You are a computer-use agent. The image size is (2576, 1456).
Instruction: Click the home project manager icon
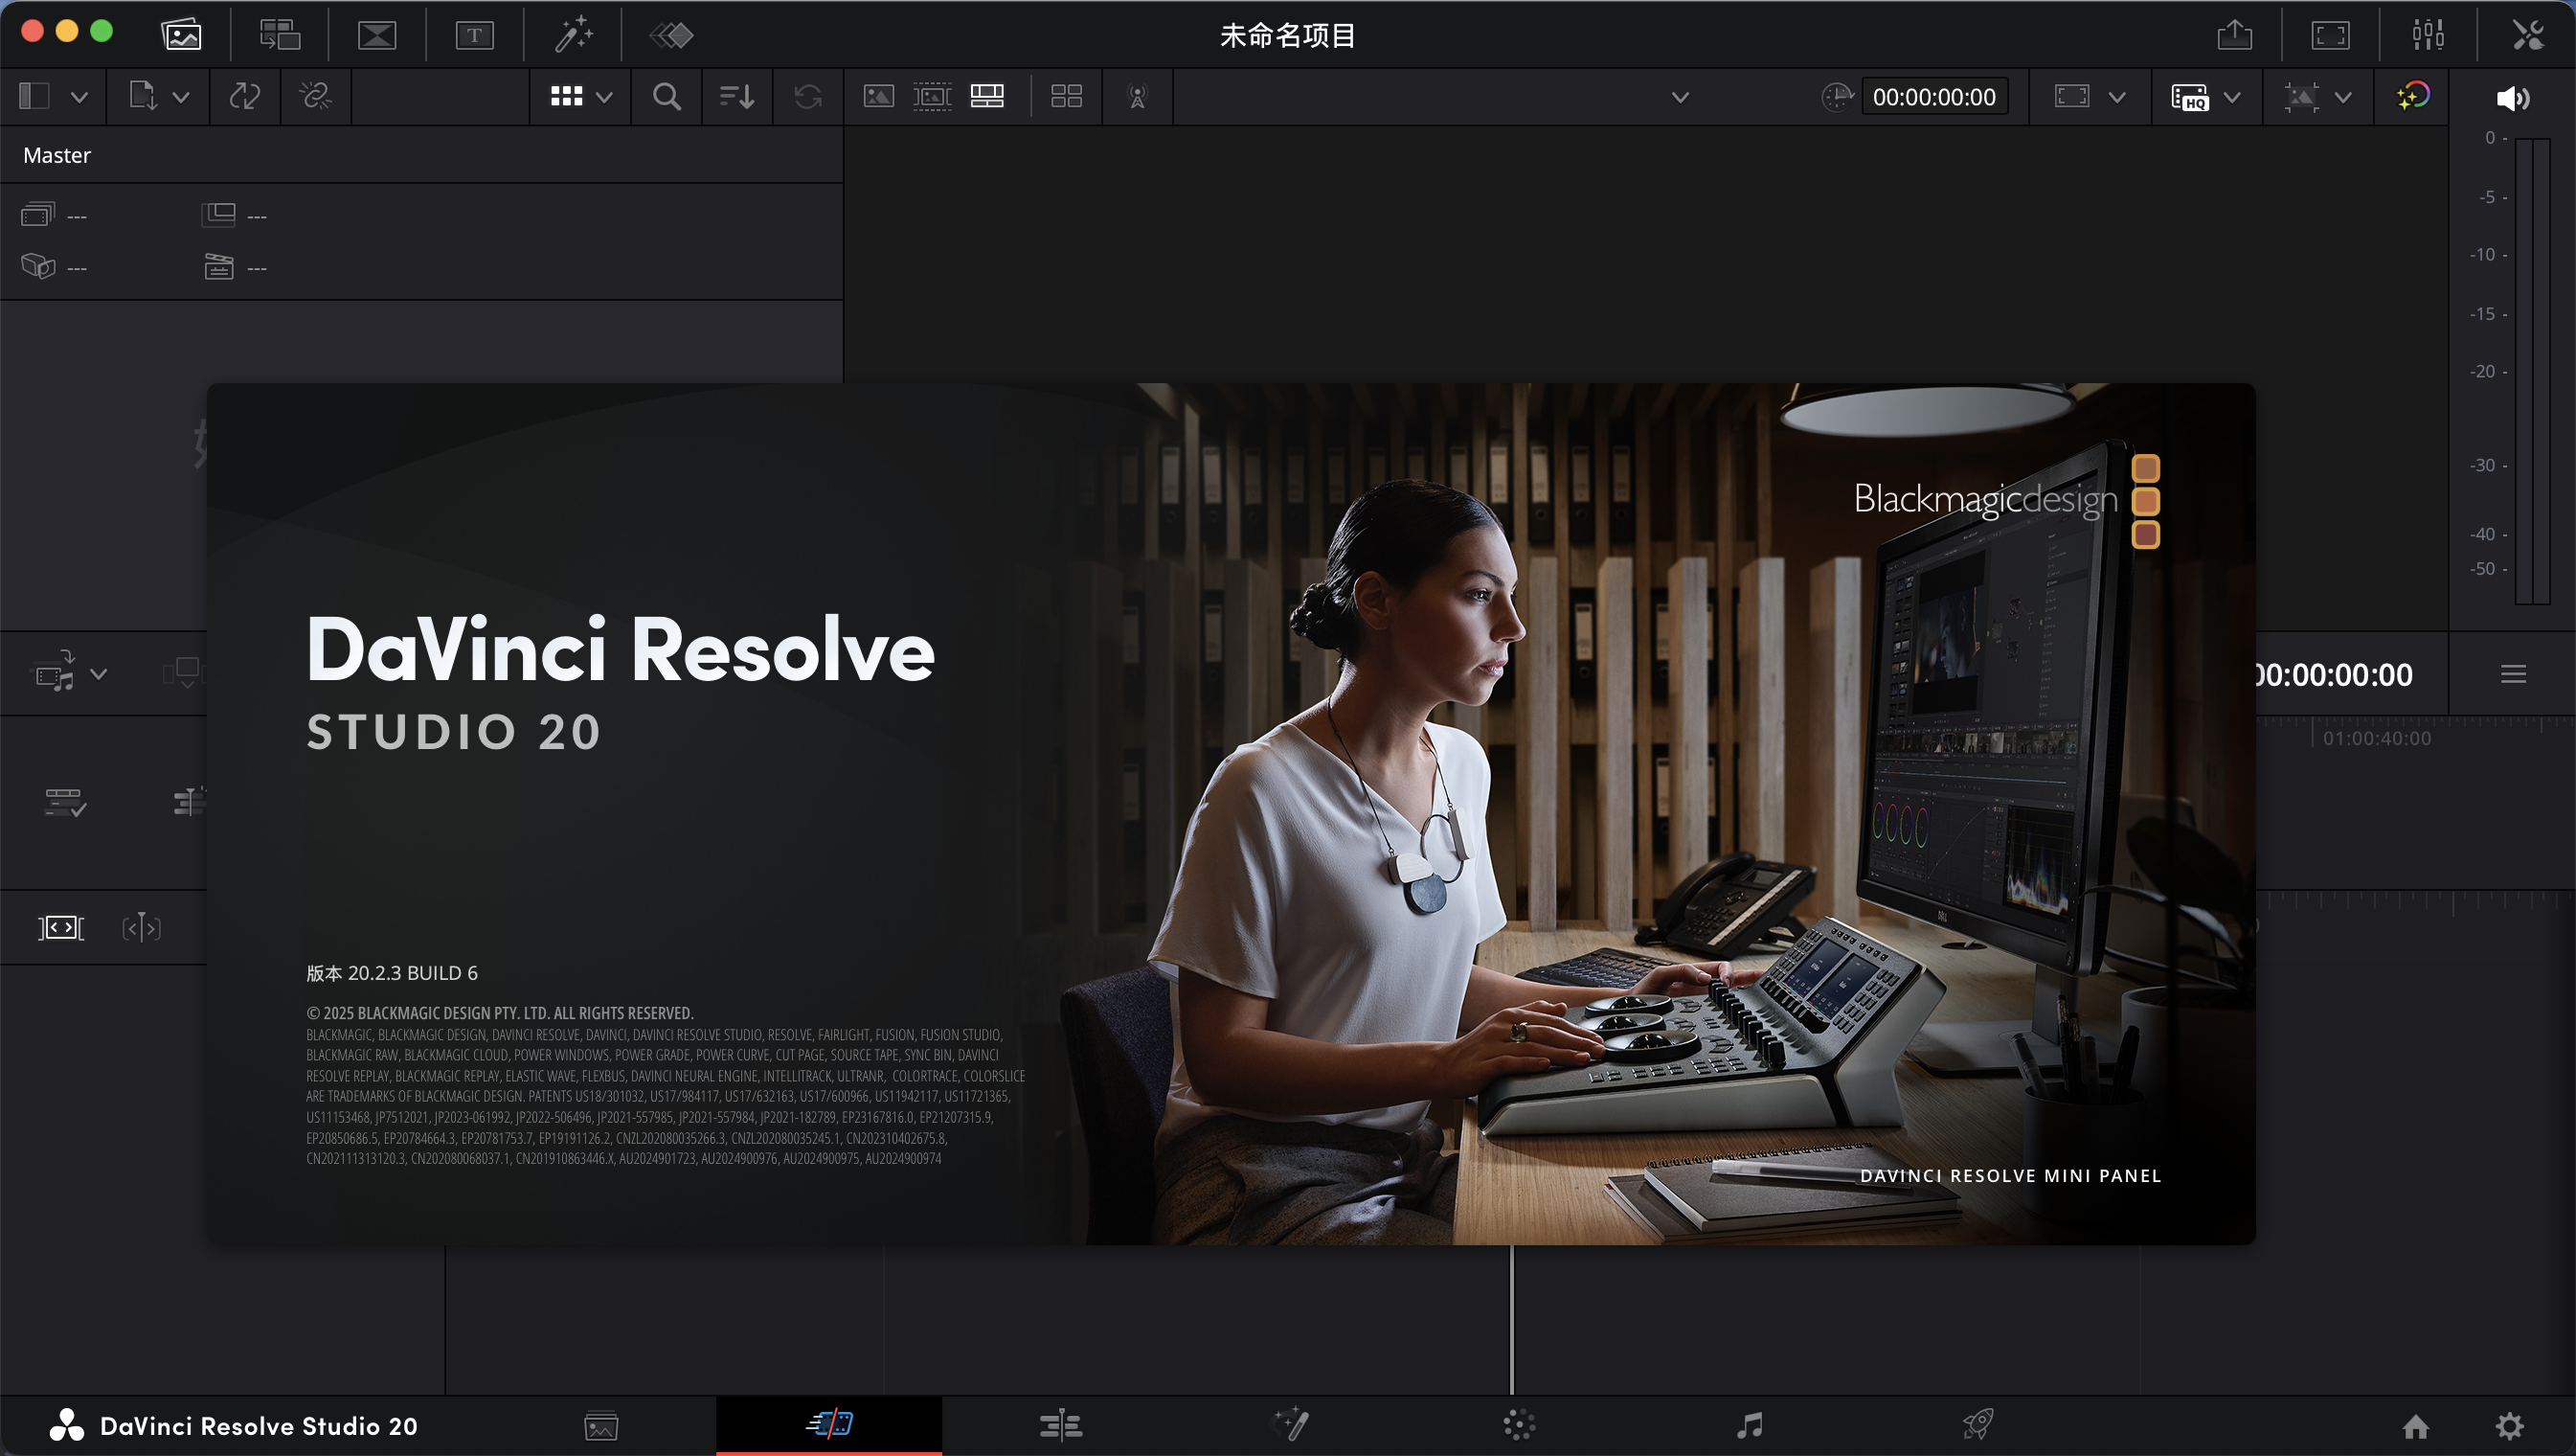tap(2416, 1426)
